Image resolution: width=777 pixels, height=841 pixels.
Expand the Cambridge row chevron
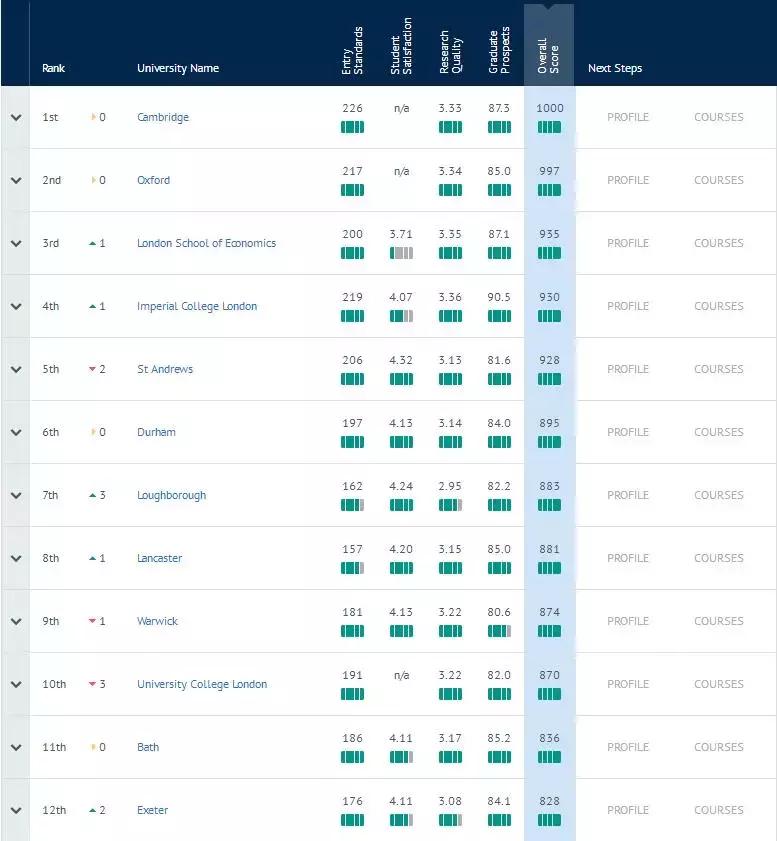pyautogui.click(x=16, y=117)
